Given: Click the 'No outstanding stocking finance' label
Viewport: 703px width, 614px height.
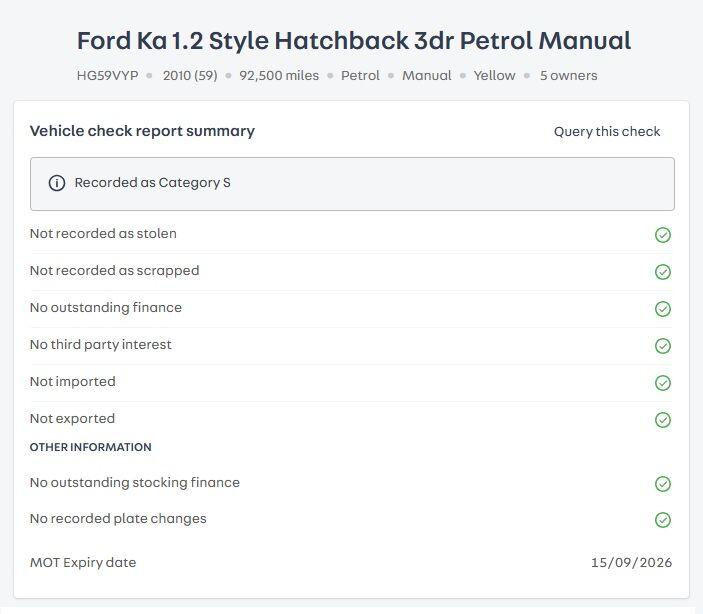Looking at the screenshot, I should click(135, 483).
